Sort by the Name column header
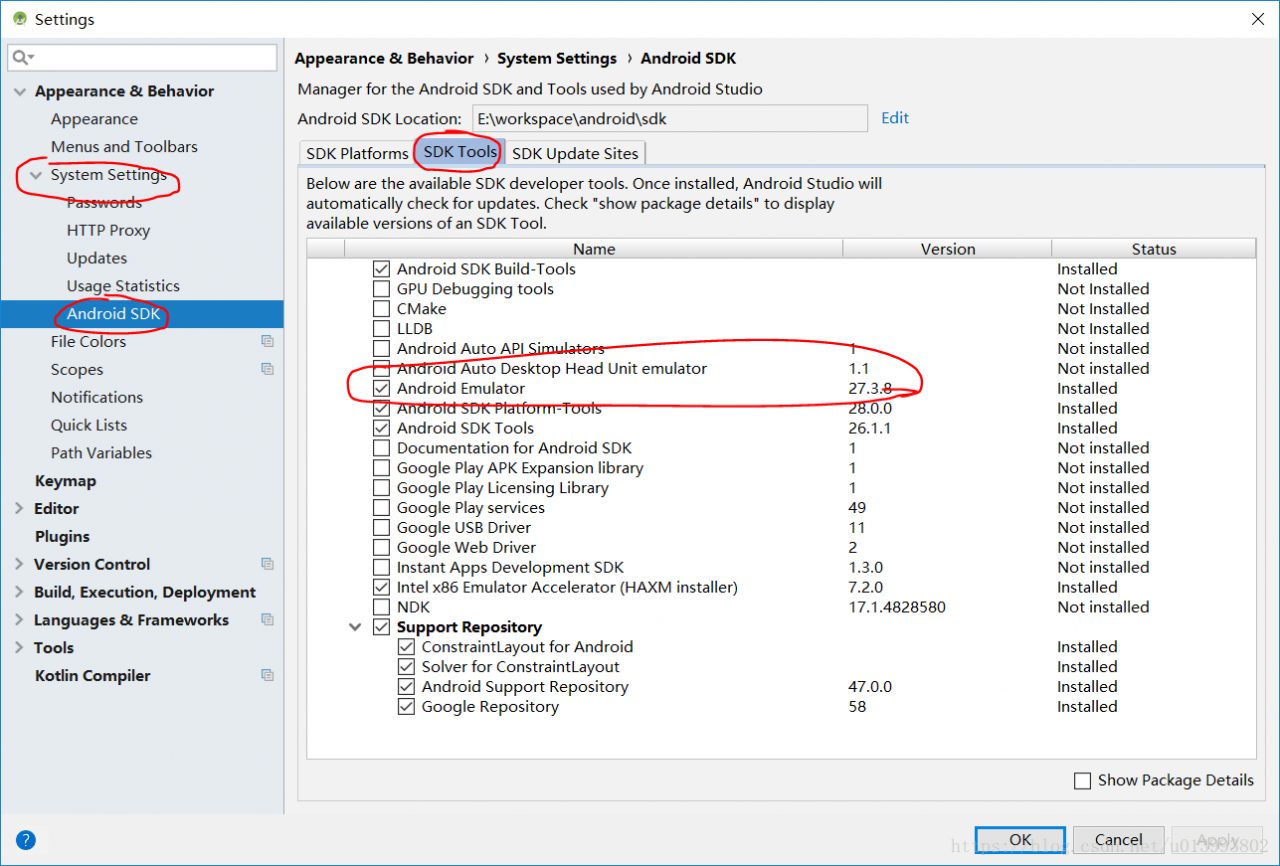This screenshot has width=1280, height=866. coord(594,249)
